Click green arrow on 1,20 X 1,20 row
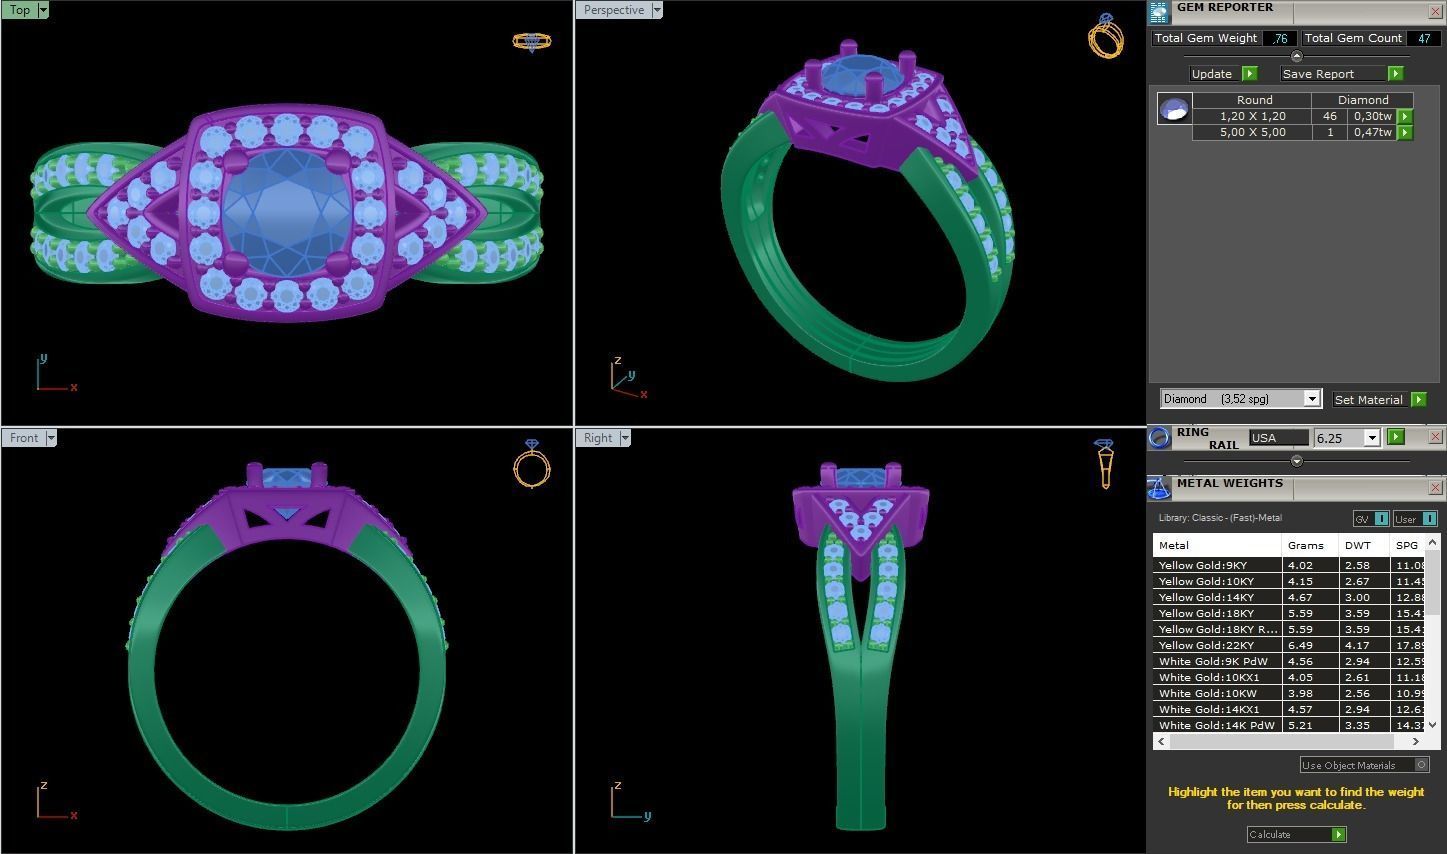 [1404, 116]
